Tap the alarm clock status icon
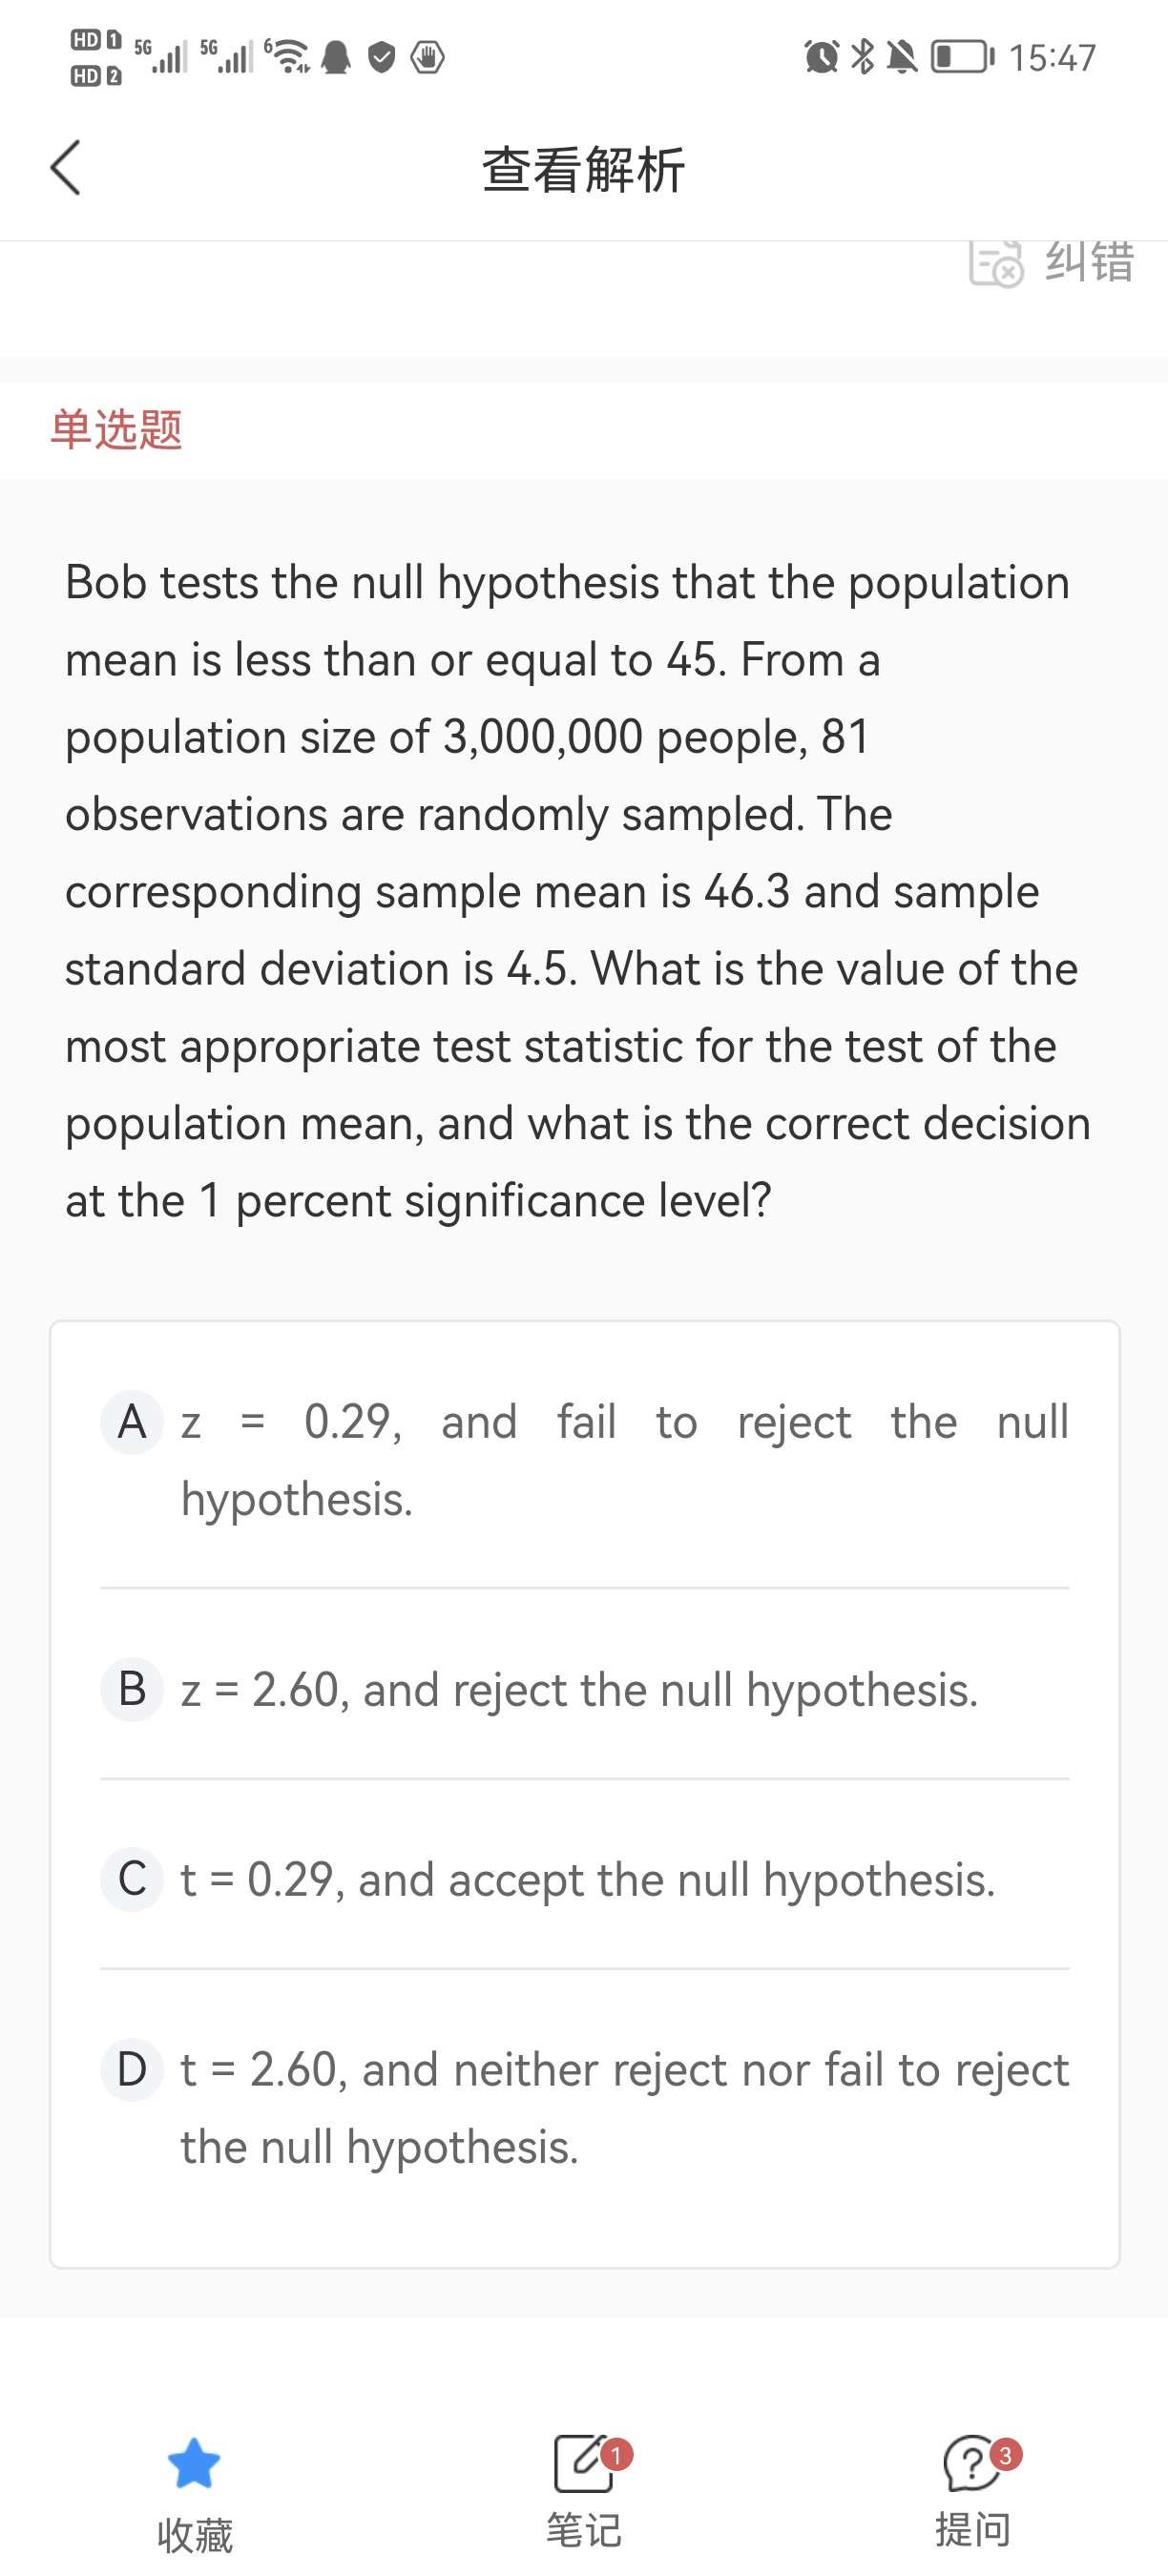Viewport: 1168px width, 2576px height. [821, 57]
